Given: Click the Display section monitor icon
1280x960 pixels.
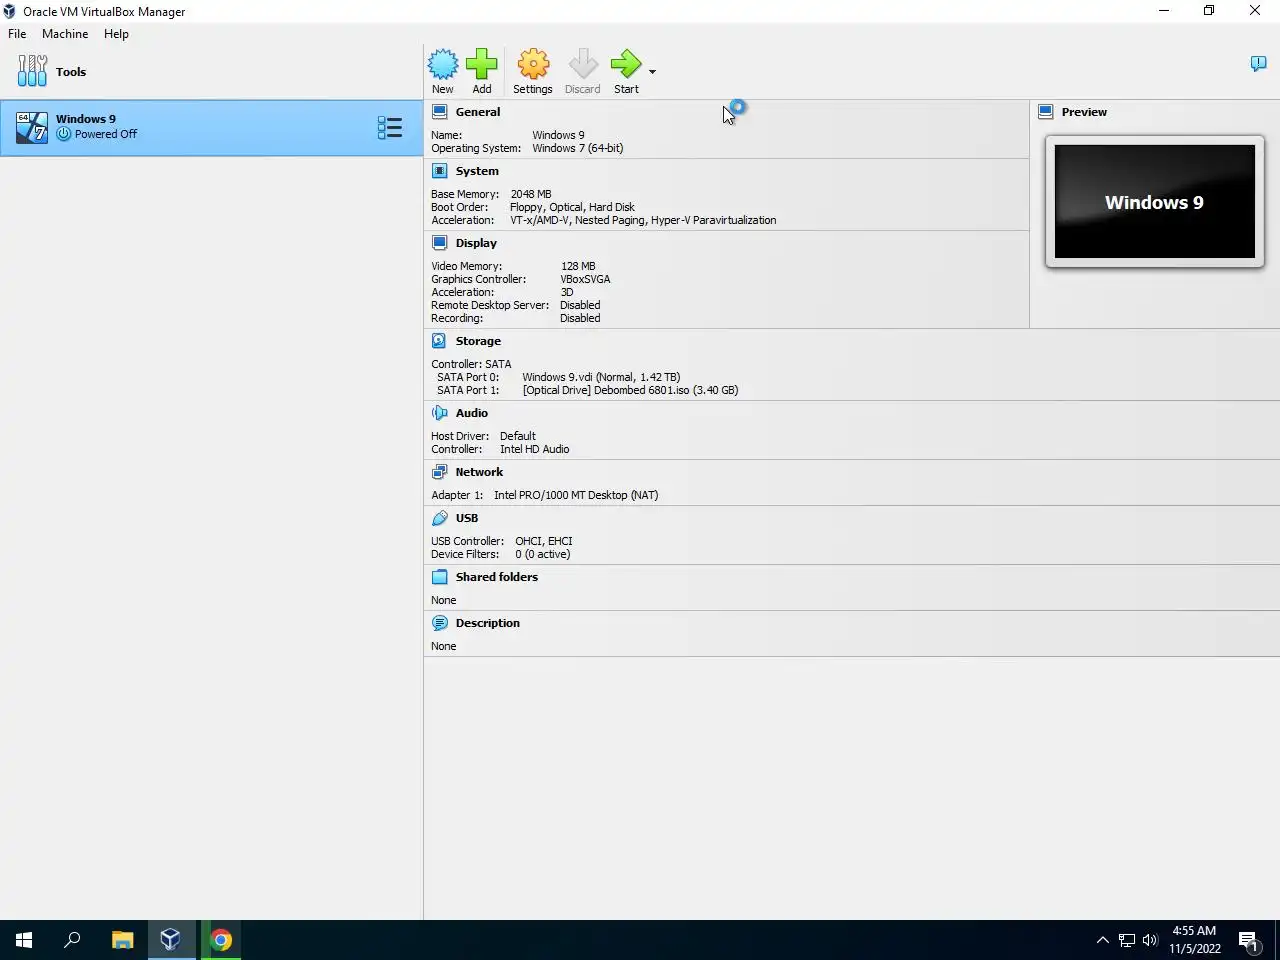Looking at the screenshot, I should (440, 243).
